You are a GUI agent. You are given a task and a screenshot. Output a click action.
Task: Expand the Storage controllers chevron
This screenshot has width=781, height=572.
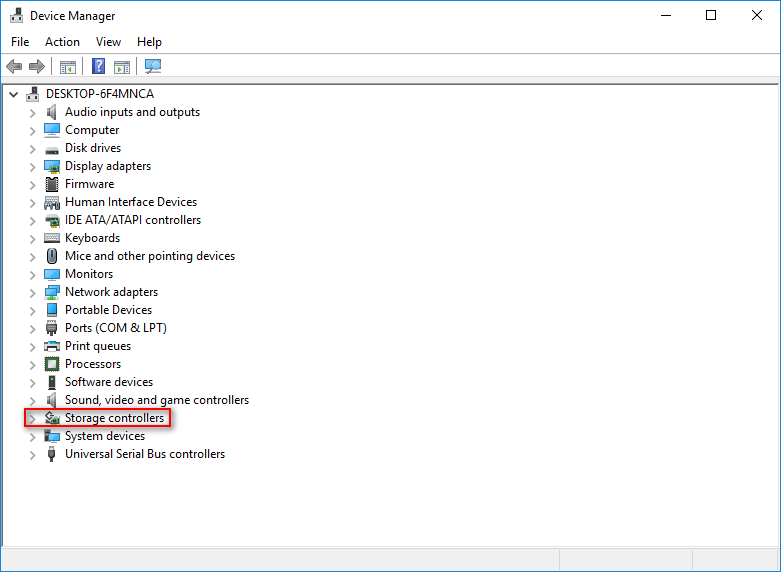coord(32,419)
